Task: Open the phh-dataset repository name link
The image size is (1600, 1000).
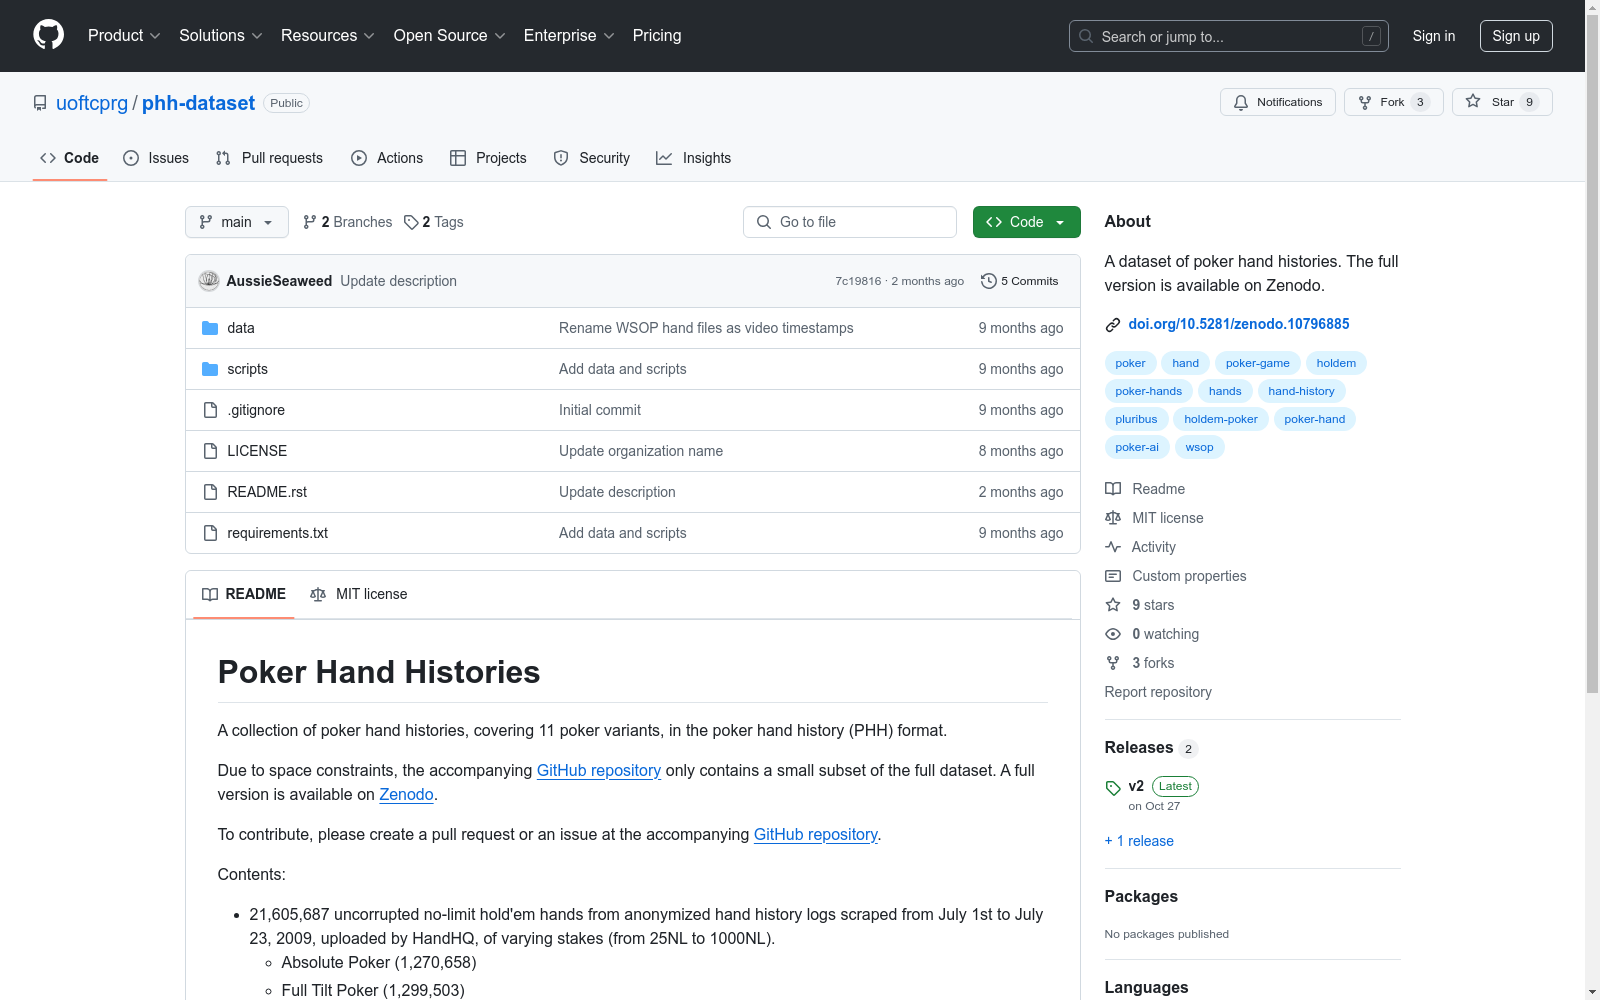Action: coord(198,103)
